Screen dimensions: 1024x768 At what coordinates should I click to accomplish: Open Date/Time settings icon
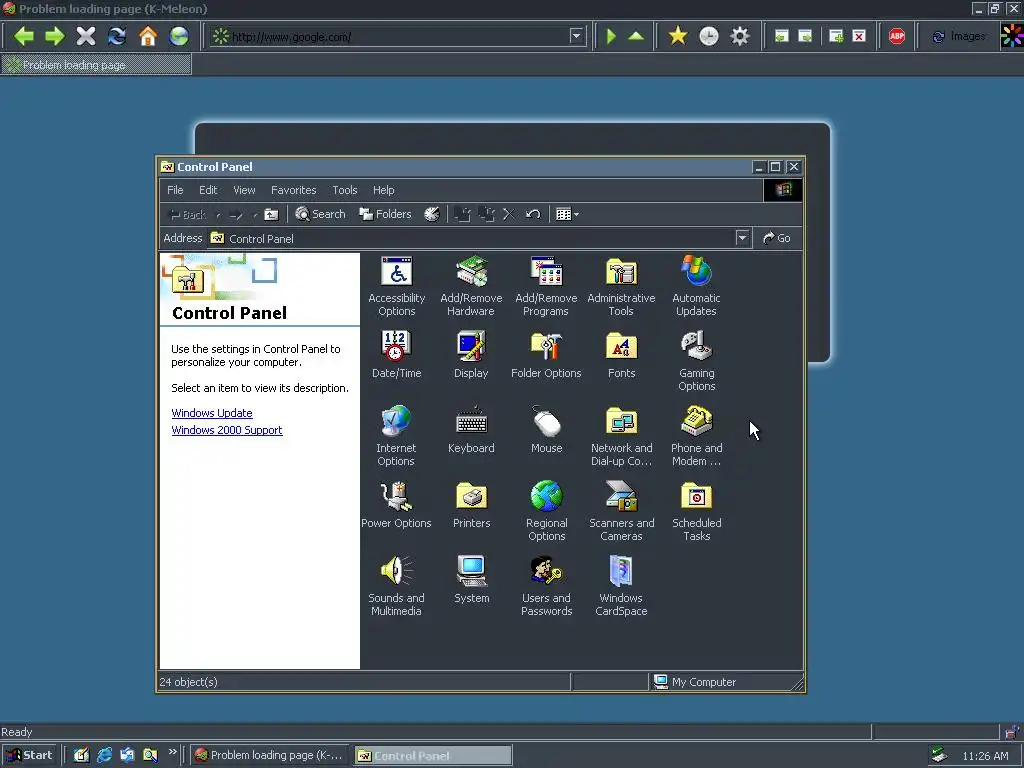(x=396, y=355)
